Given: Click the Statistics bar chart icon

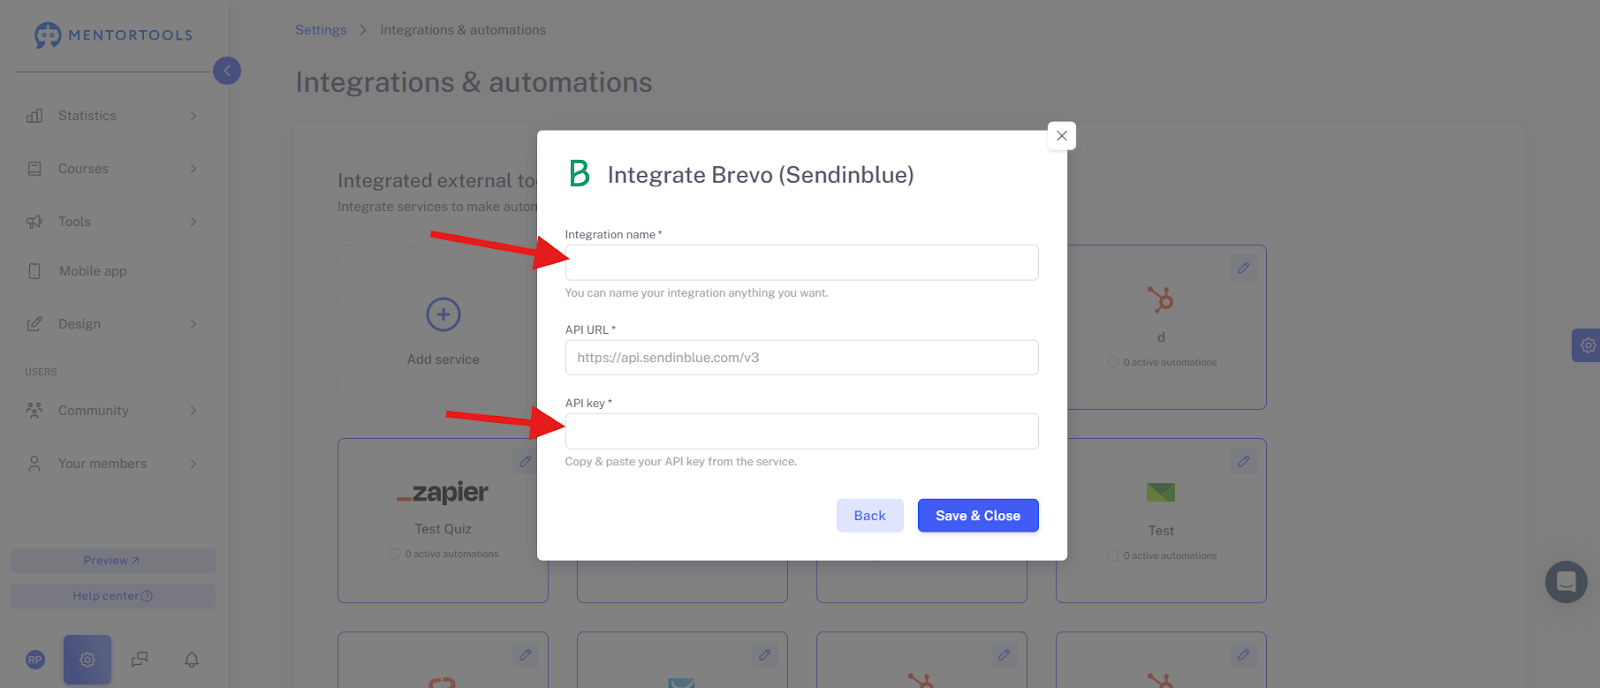Looking at the screenshot, I should coord(34,116).
